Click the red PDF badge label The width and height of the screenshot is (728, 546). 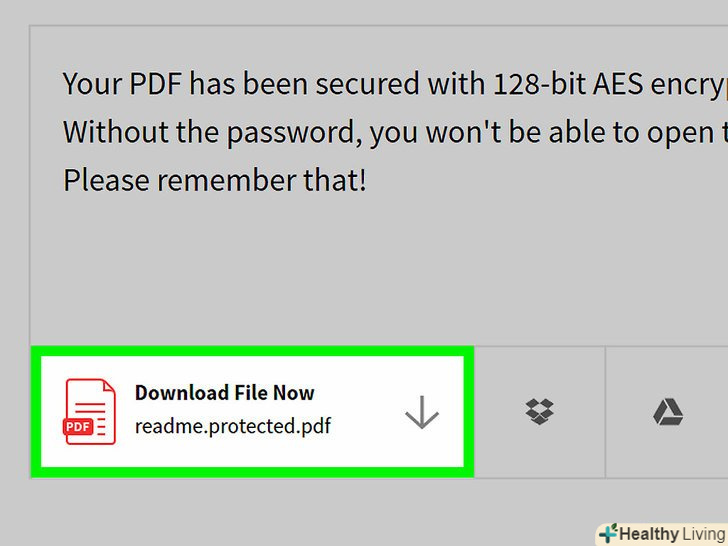pos(77,426)
